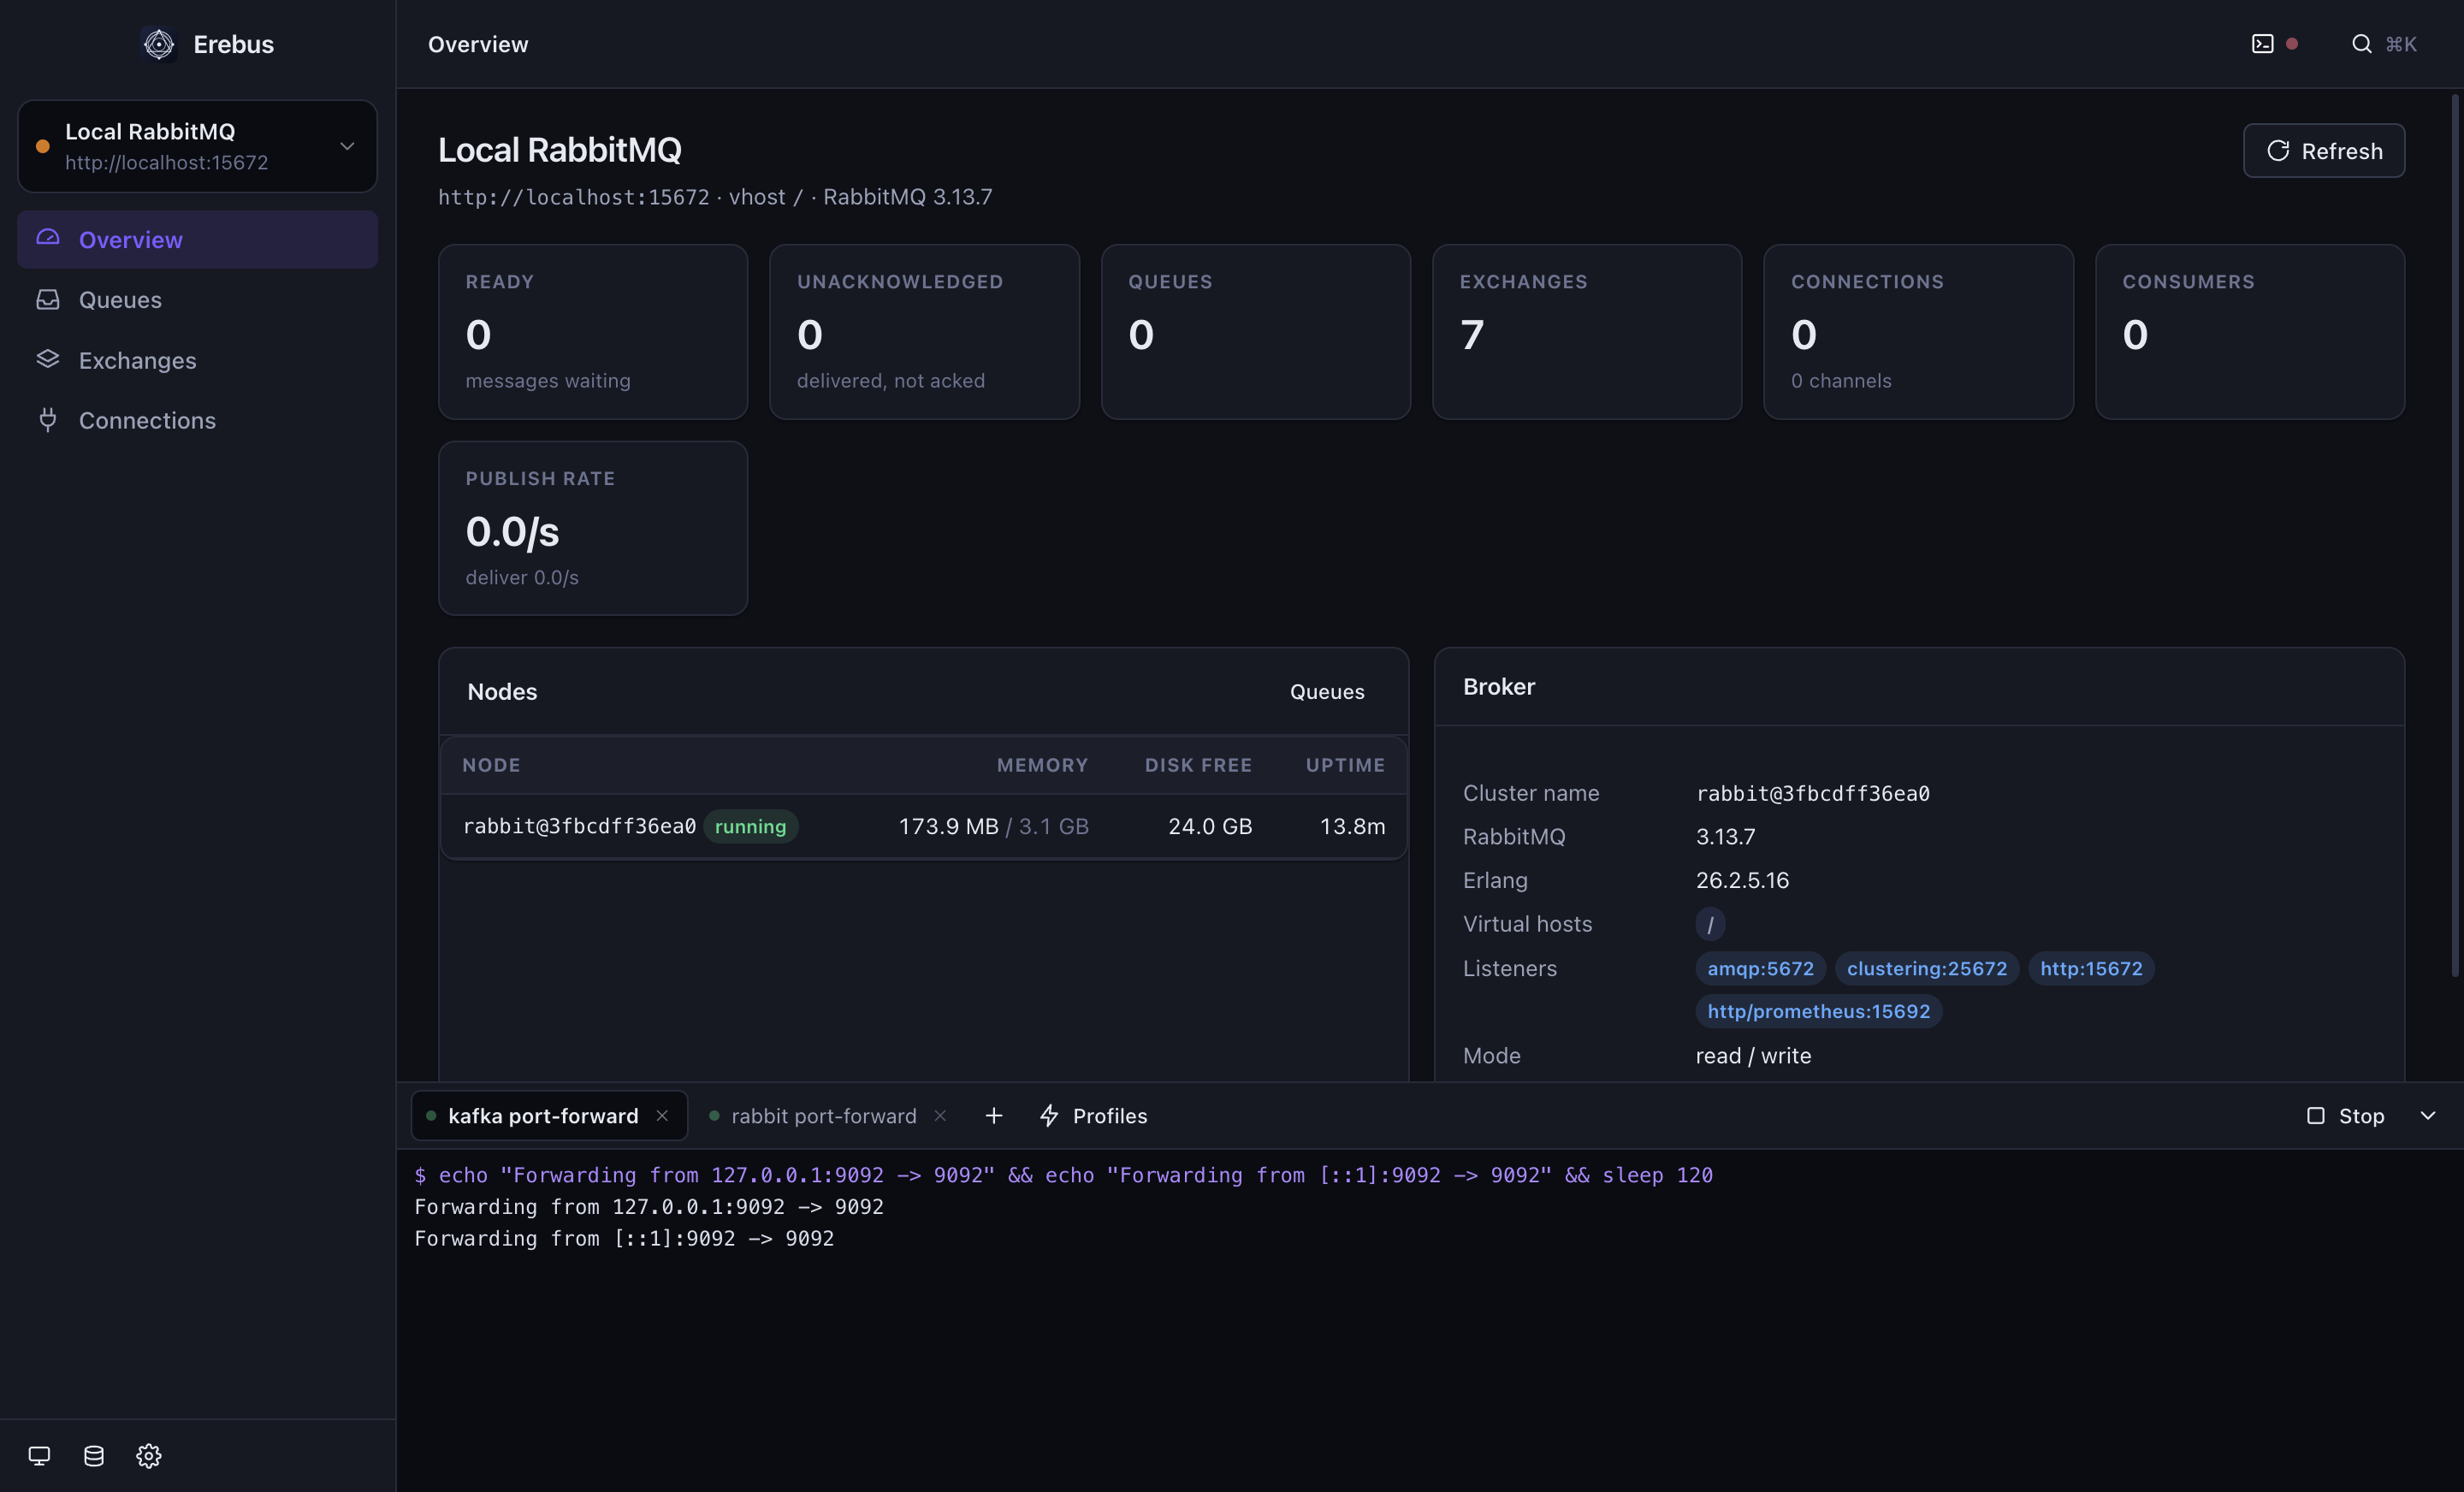
Task: Open search with the magnifier icon
Action: pos(2361,44)
